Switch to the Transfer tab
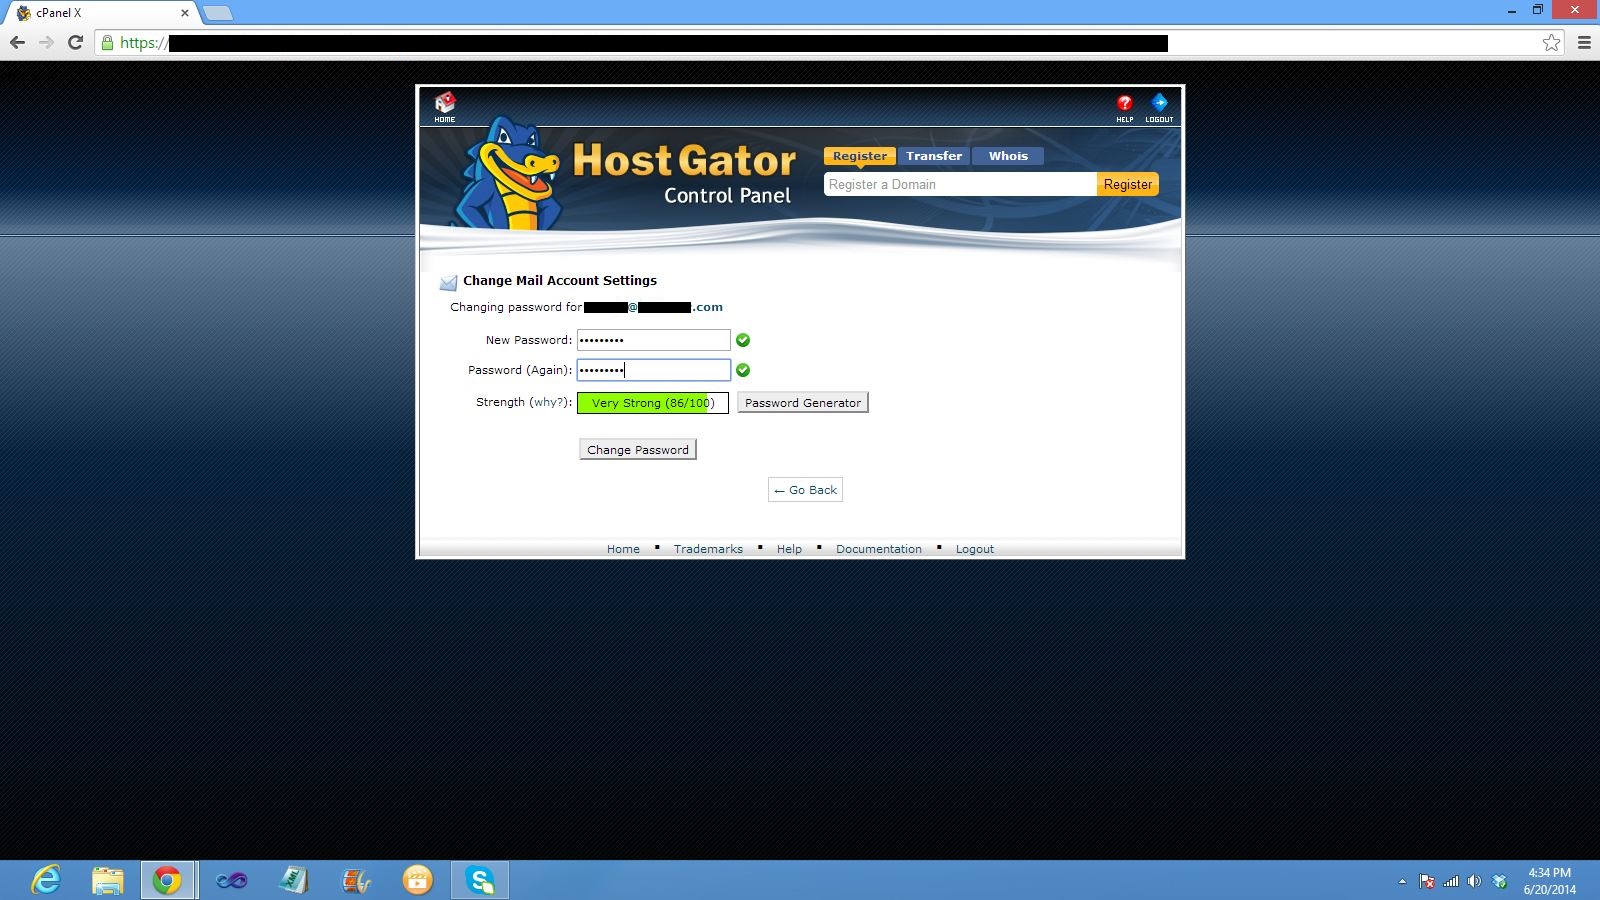Screen dimensions: 1600x900 [934, 156]
